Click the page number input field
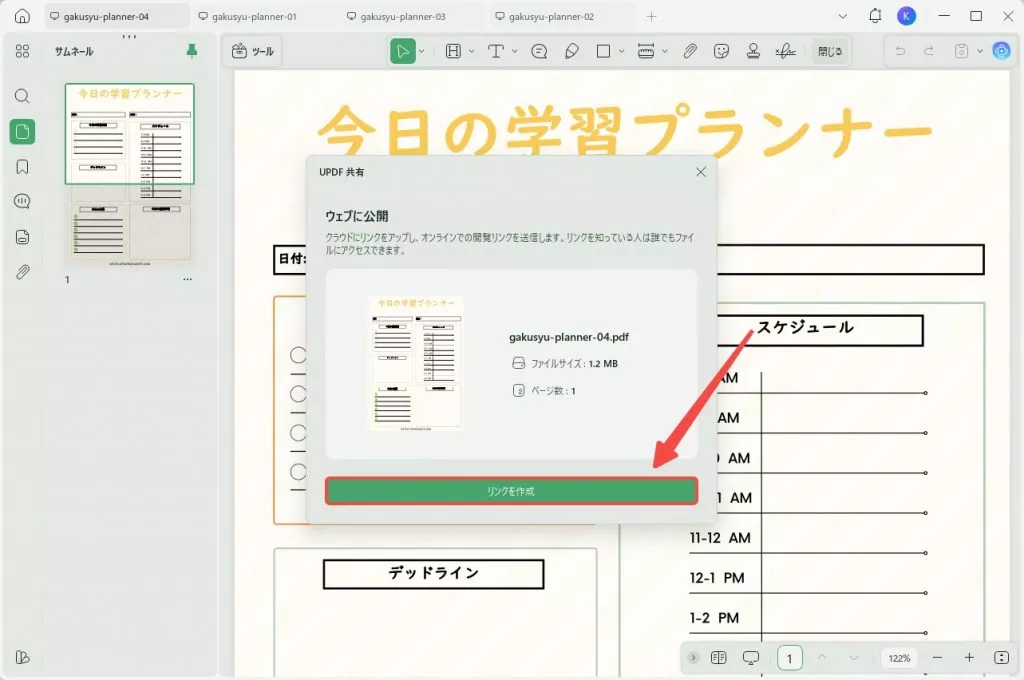 point(789,658)
